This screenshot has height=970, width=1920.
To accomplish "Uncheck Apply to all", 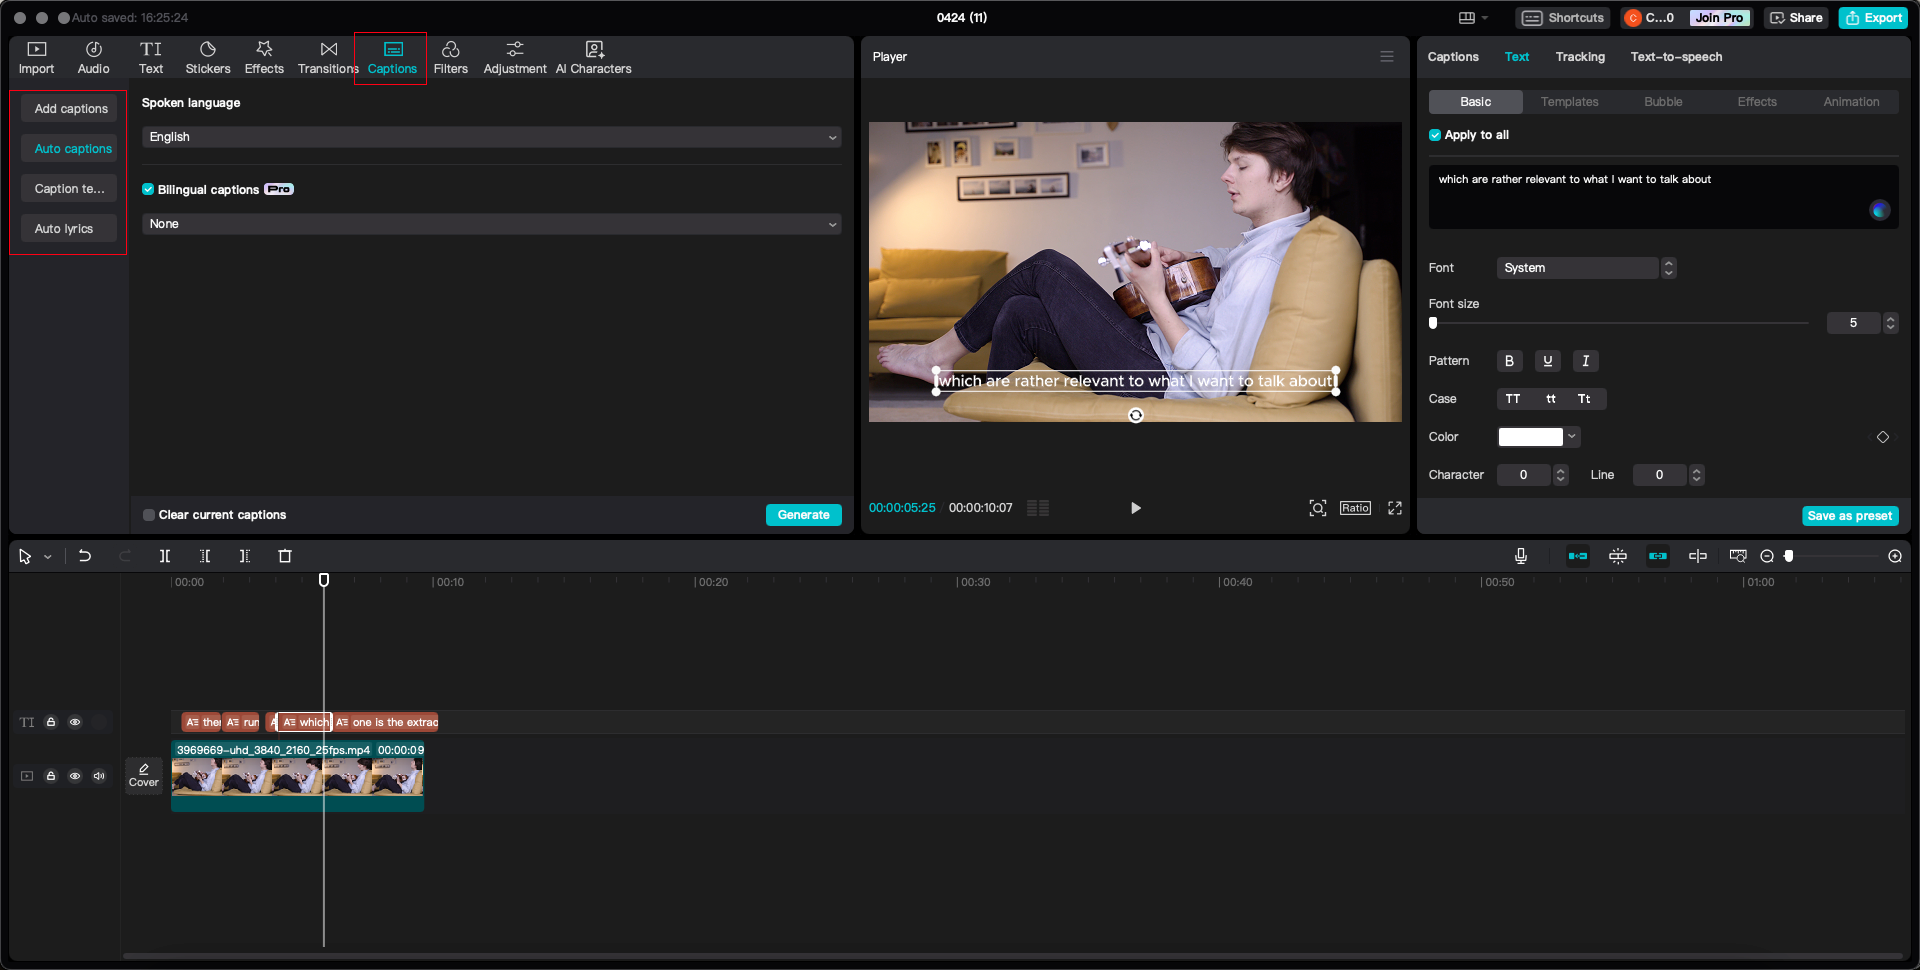I will coord(1434,134).
